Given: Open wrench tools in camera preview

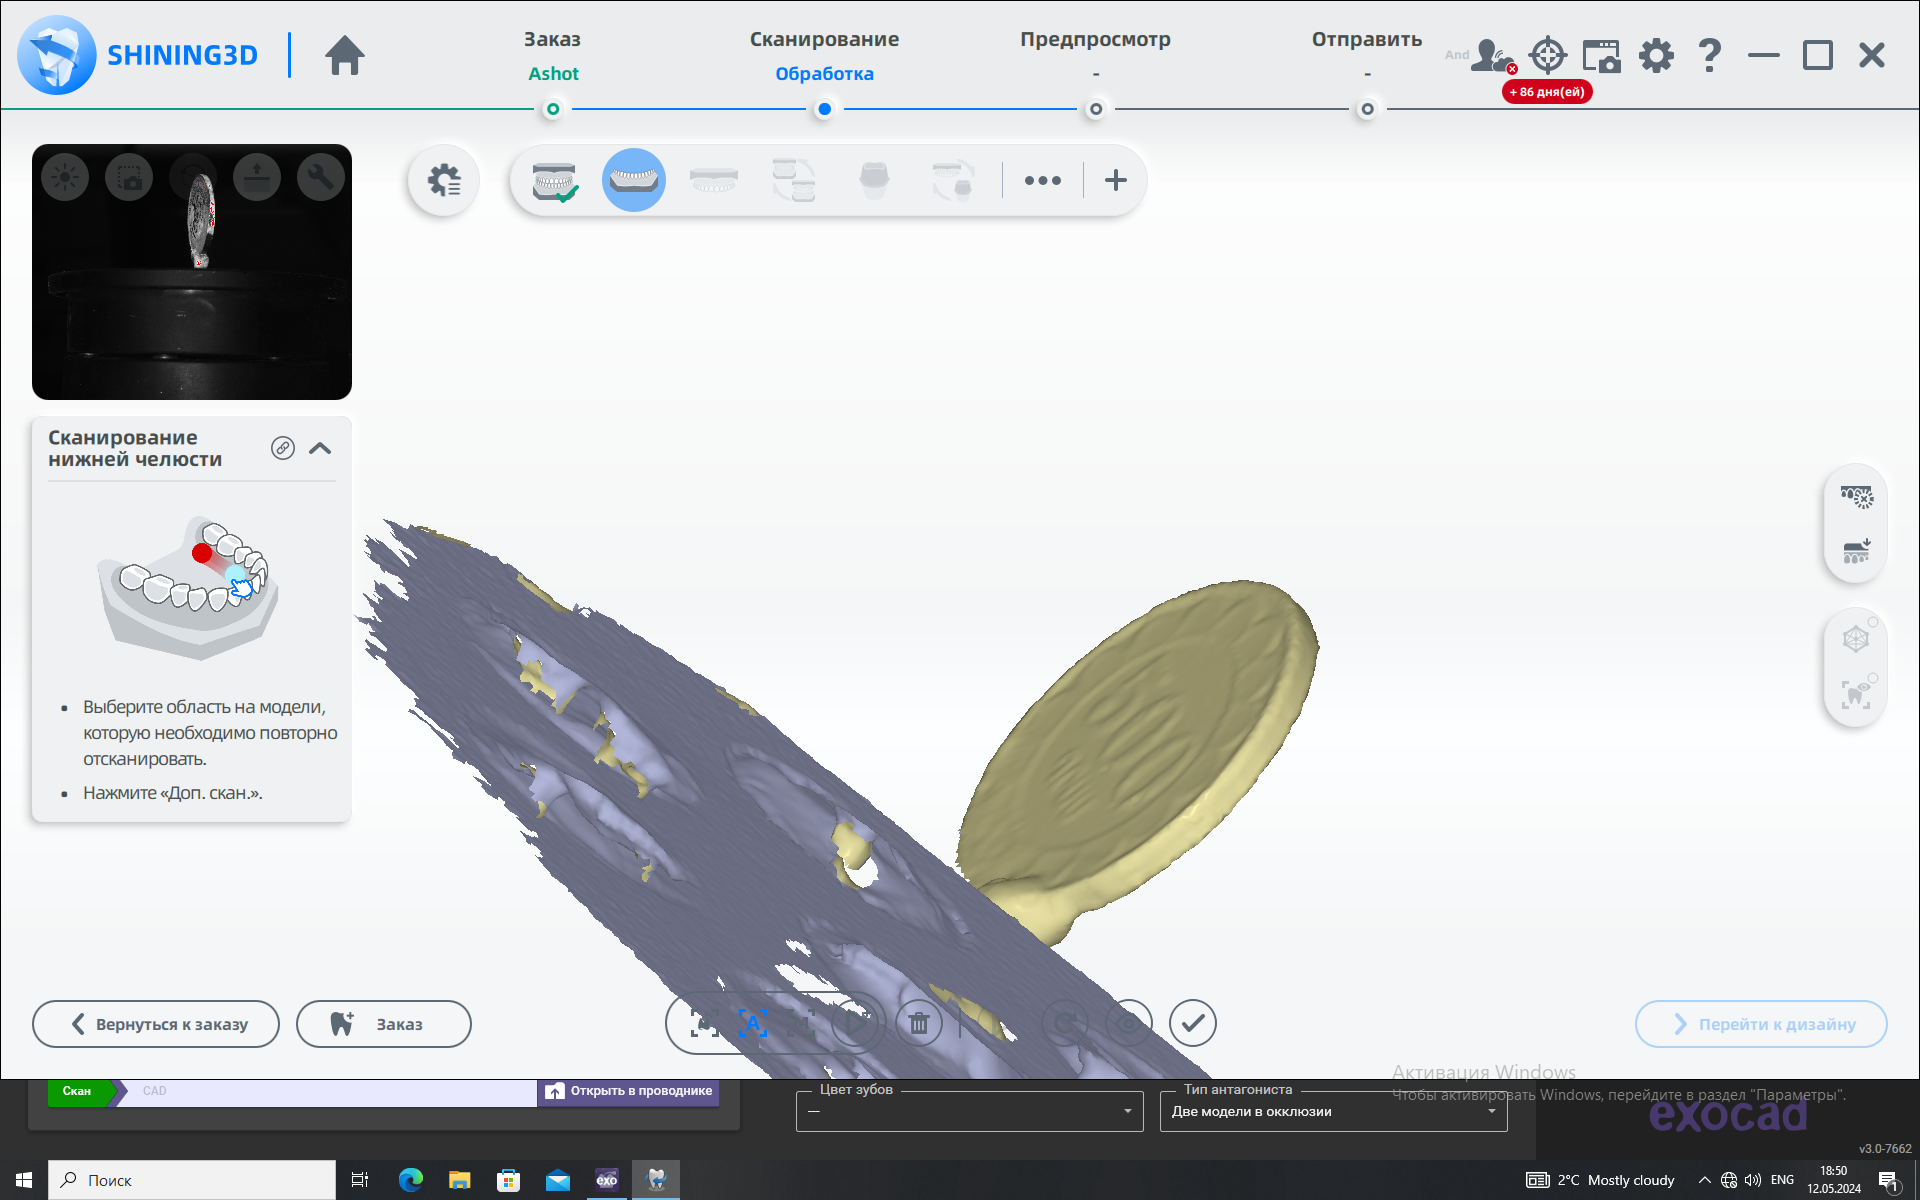Looking at the screenshot, I should click(321, 178).
